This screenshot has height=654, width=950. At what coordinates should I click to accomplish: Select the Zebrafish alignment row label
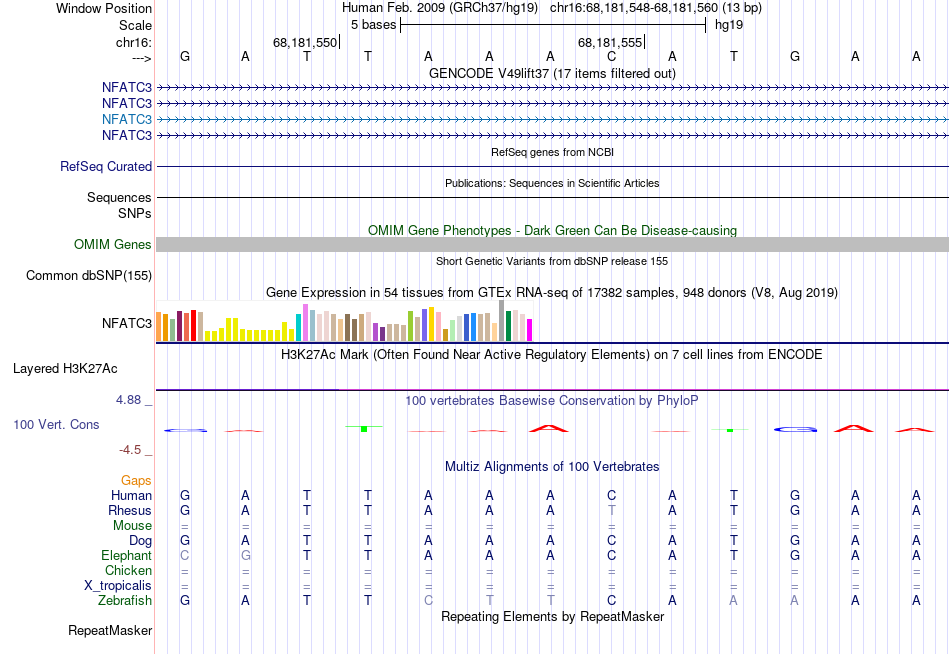click(x=125, y=601)
